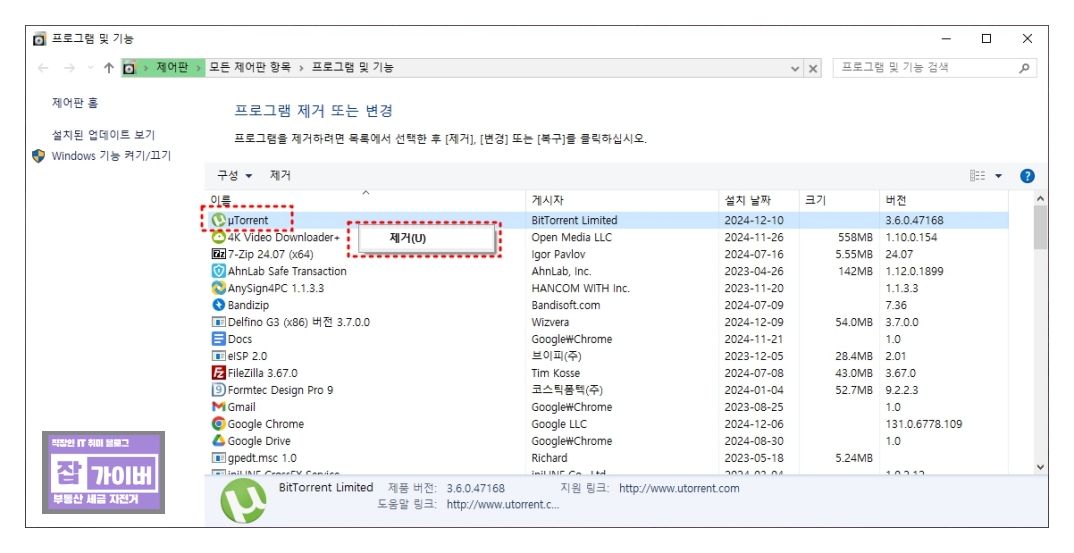The width and height of the screenshot is (1074, 553).
Task: Click publisher Tim Kosse cell
Action: pos(555,373)
